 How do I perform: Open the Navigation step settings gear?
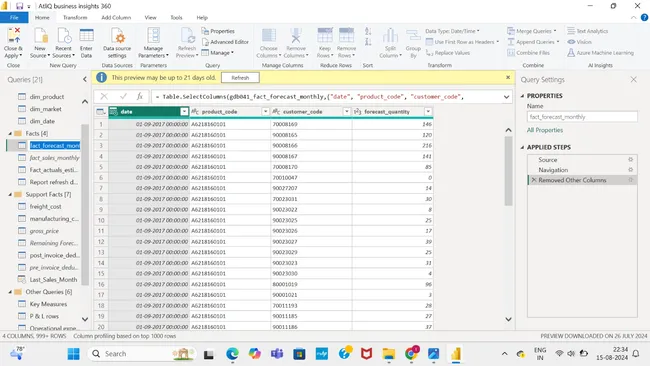tap(631, 170)
